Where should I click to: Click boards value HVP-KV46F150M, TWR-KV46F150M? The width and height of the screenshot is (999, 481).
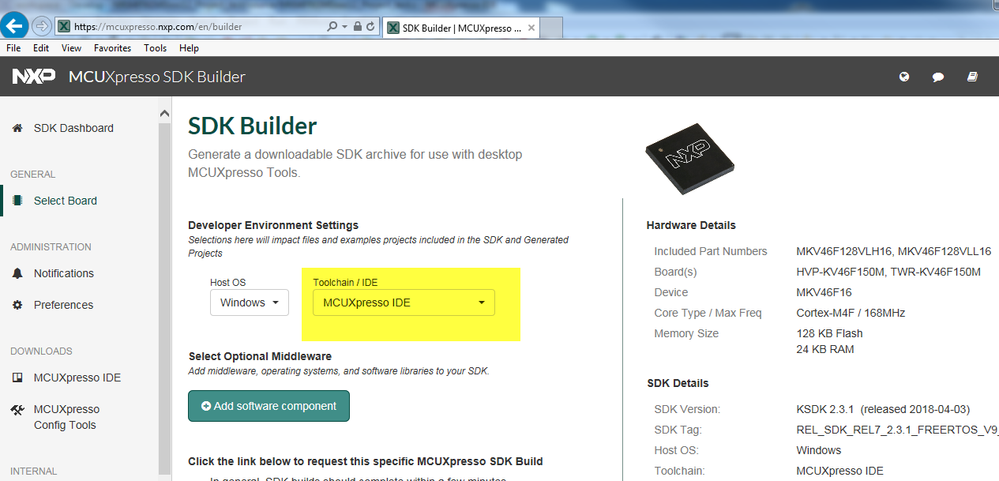pos(888,272)
